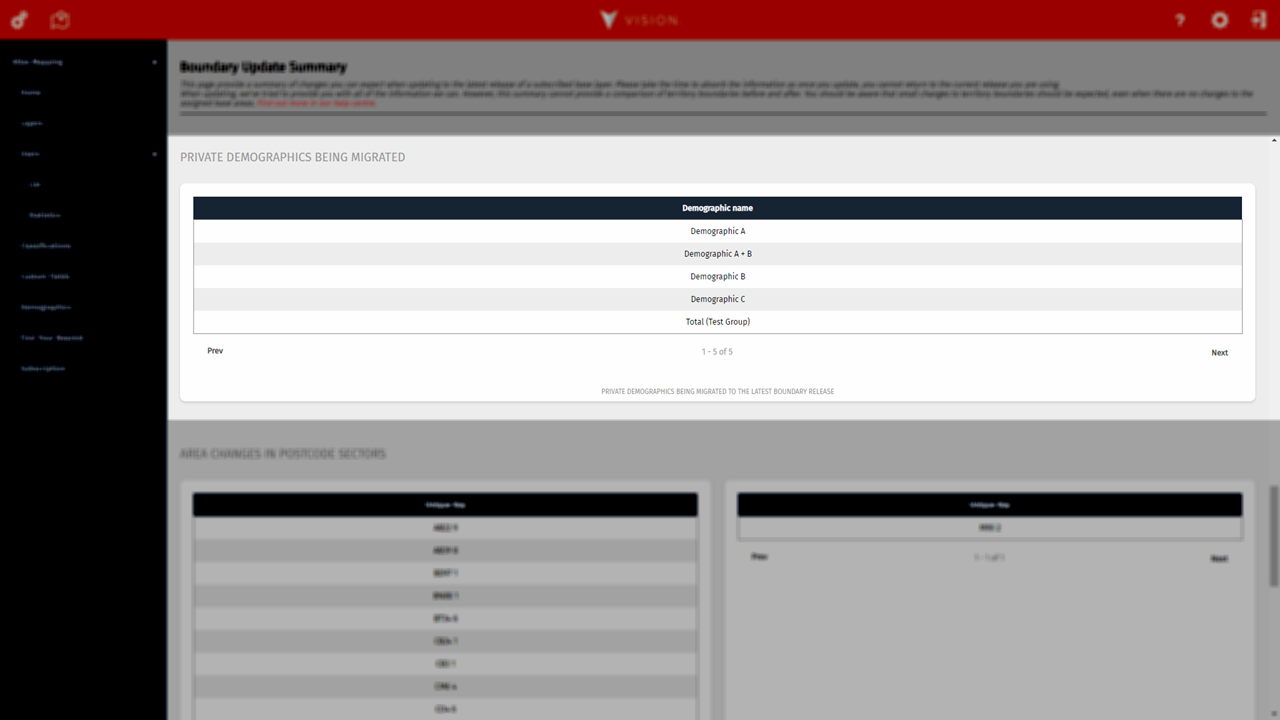Viewport: 1280px width, 720px height.
Task: Click the map icon in the top bar
Action: (61, 20)
